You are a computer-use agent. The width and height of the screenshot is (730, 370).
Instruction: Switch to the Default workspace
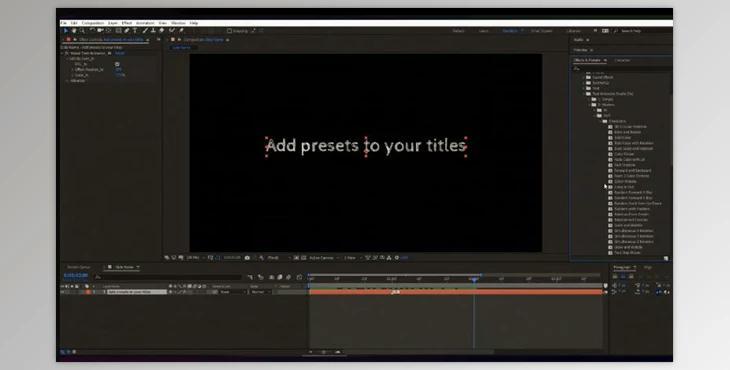459,31
